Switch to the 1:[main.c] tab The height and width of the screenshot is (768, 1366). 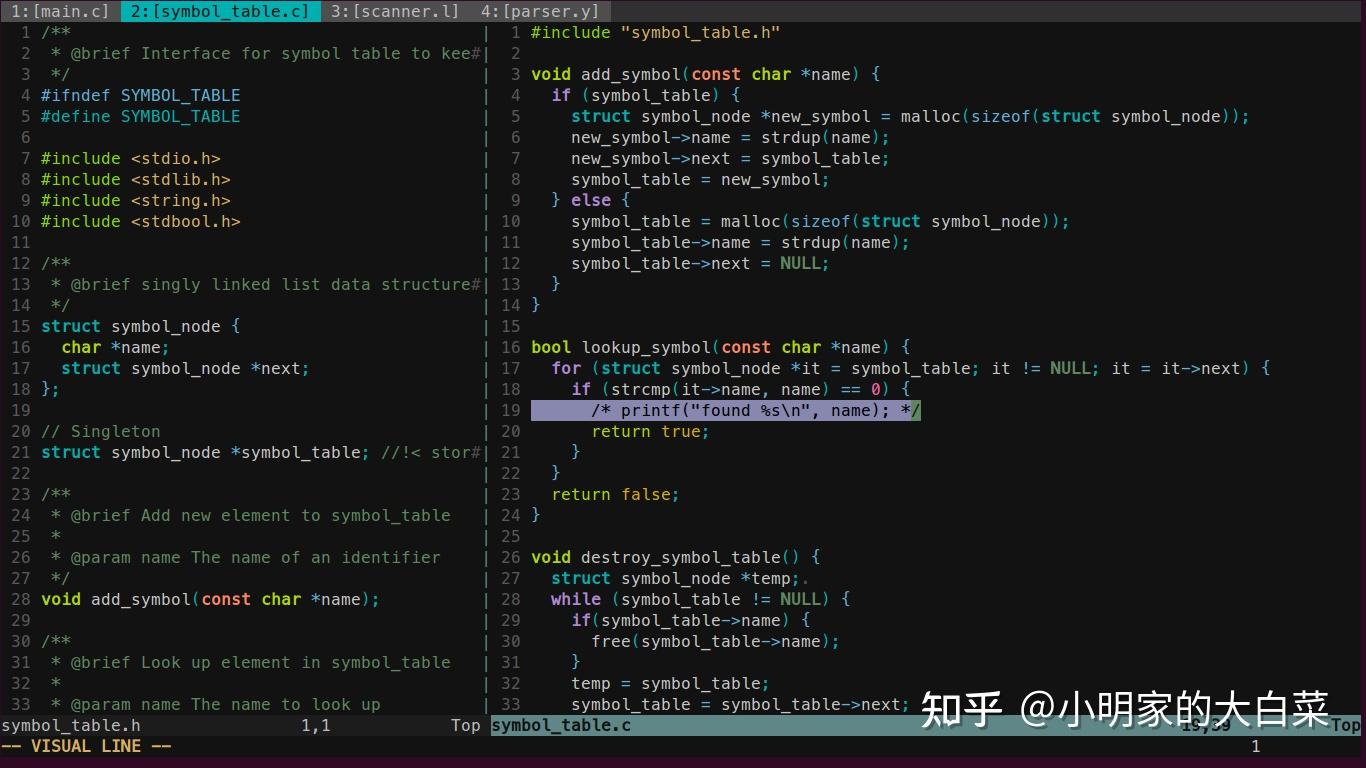click(60, 11)
